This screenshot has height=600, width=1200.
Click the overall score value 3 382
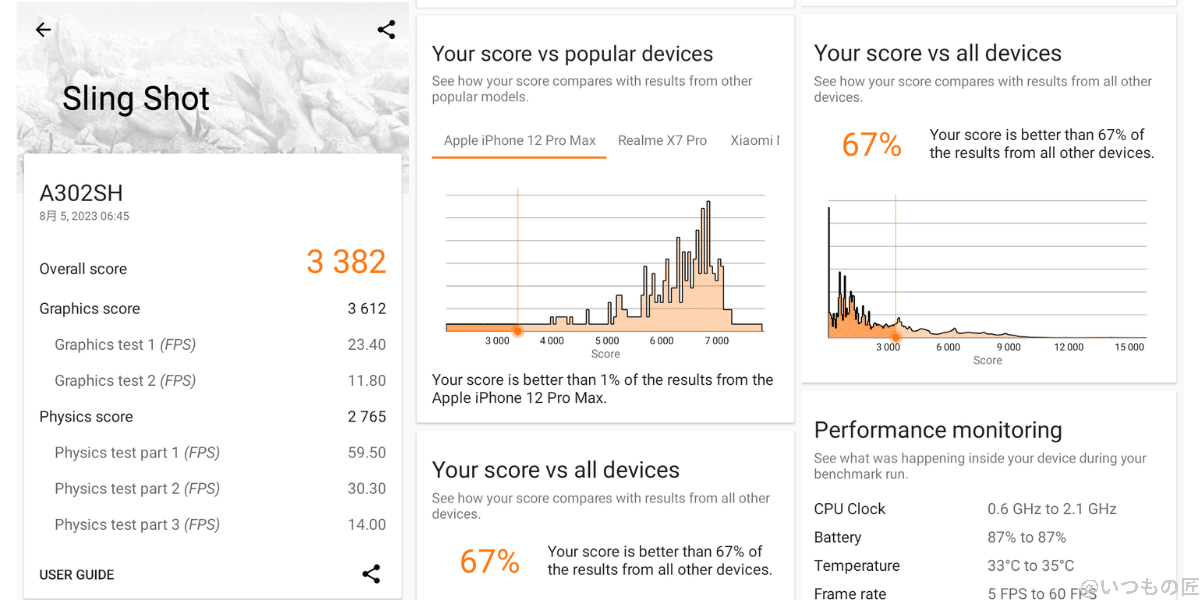pos(346,261)
